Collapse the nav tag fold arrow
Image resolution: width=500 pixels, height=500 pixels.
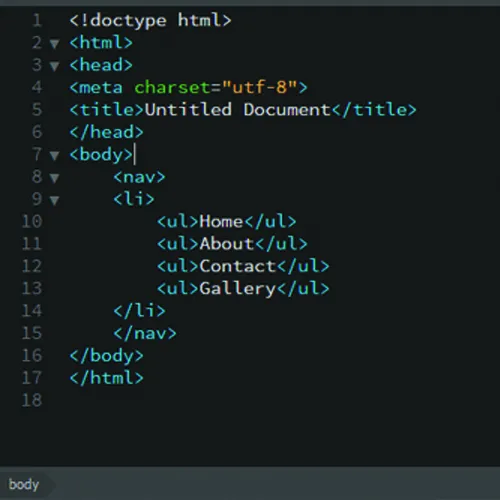(x=54, y=178)
